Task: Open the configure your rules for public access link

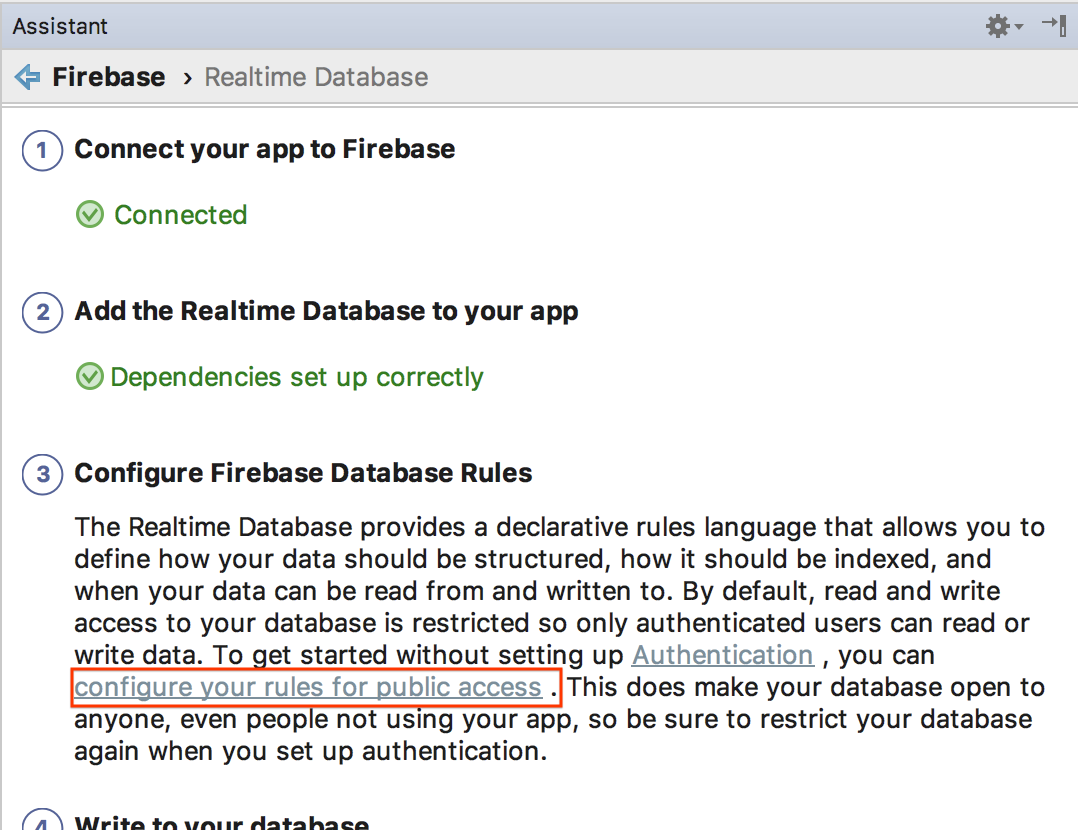Action: tap(309, 687)
